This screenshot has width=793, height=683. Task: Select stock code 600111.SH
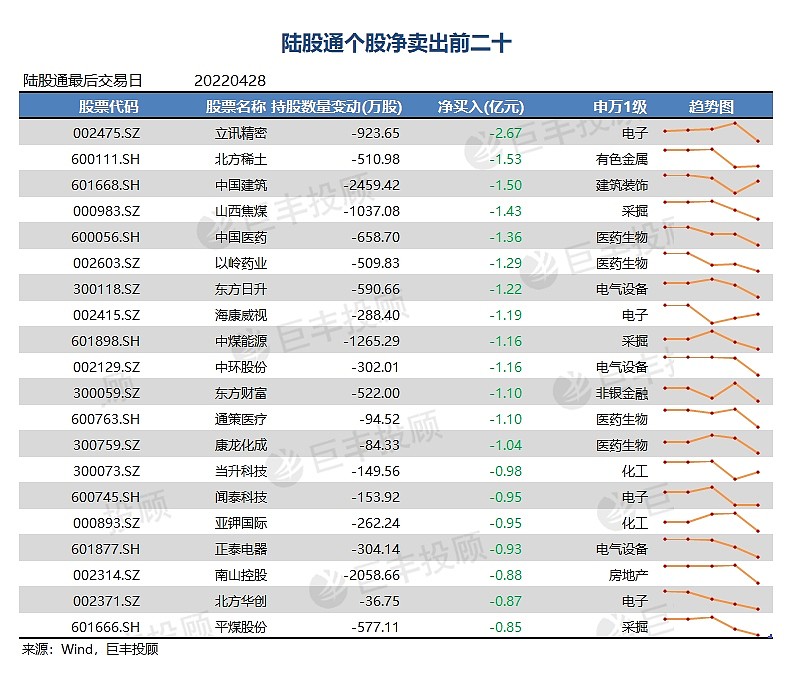105,159
